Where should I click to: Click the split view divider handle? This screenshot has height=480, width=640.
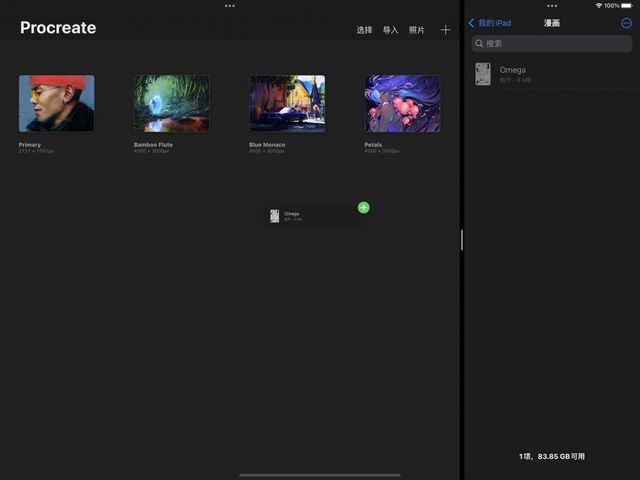(x=462, y=240)
